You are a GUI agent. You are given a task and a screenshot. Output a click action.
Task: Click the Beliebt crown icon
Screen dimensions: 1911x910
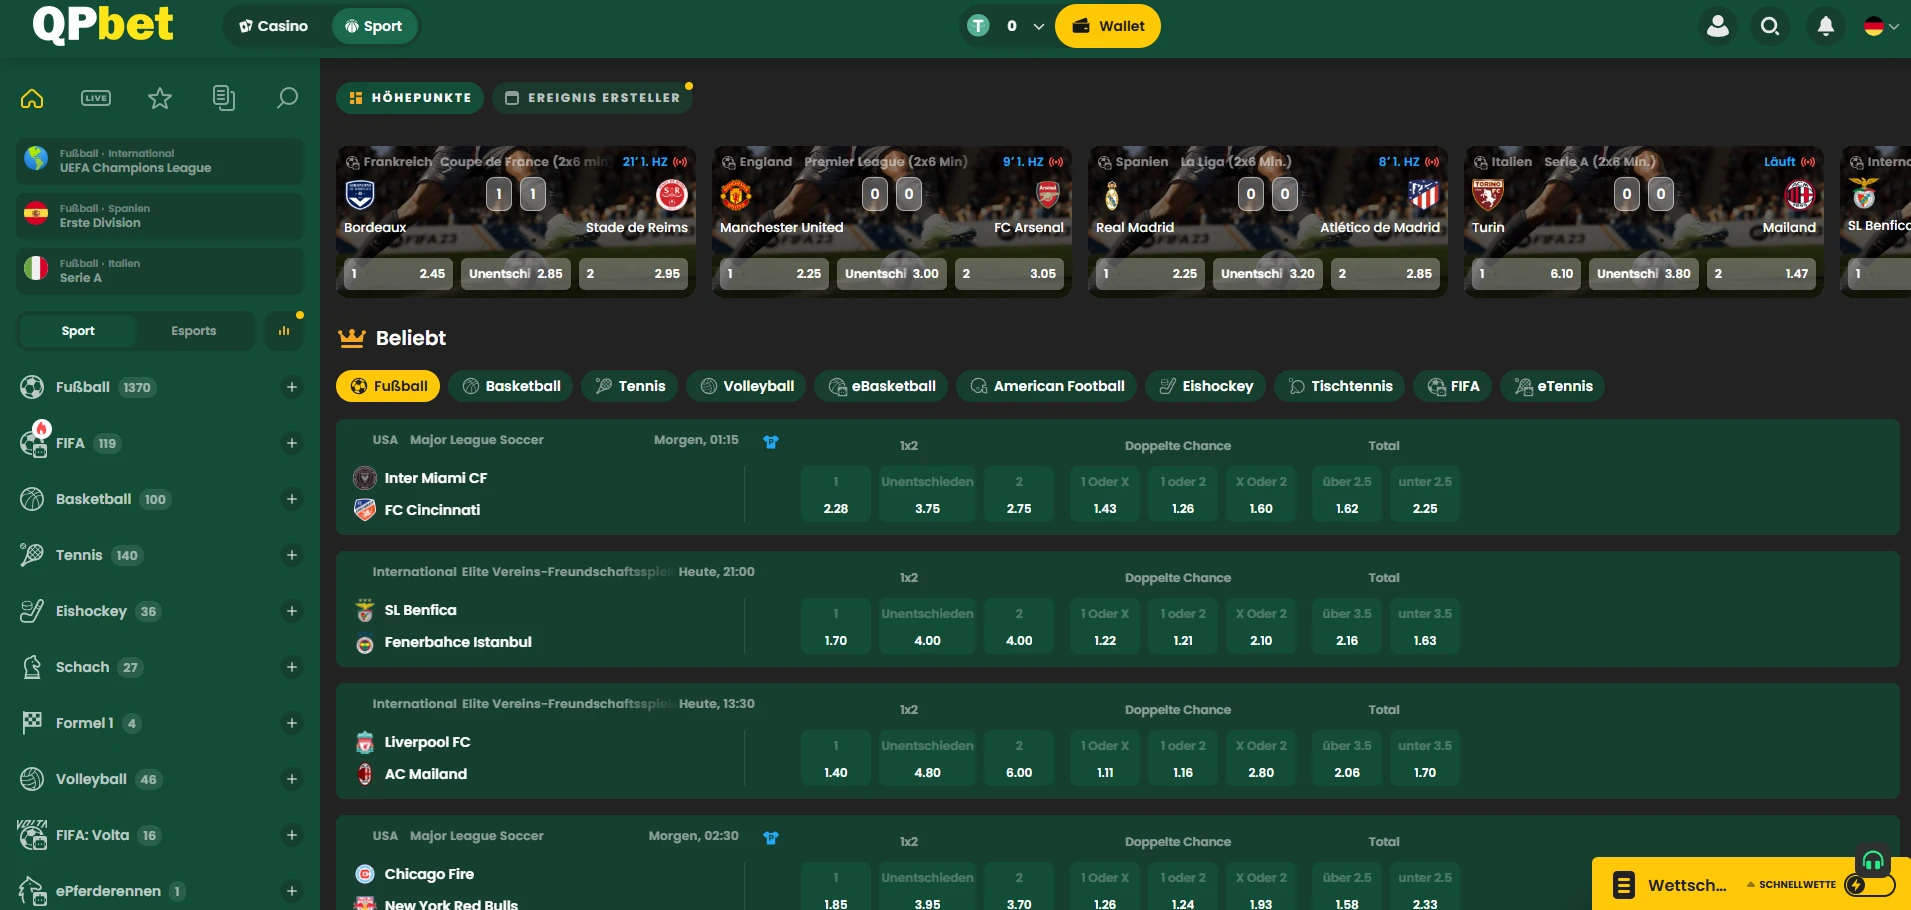(352, 338)
